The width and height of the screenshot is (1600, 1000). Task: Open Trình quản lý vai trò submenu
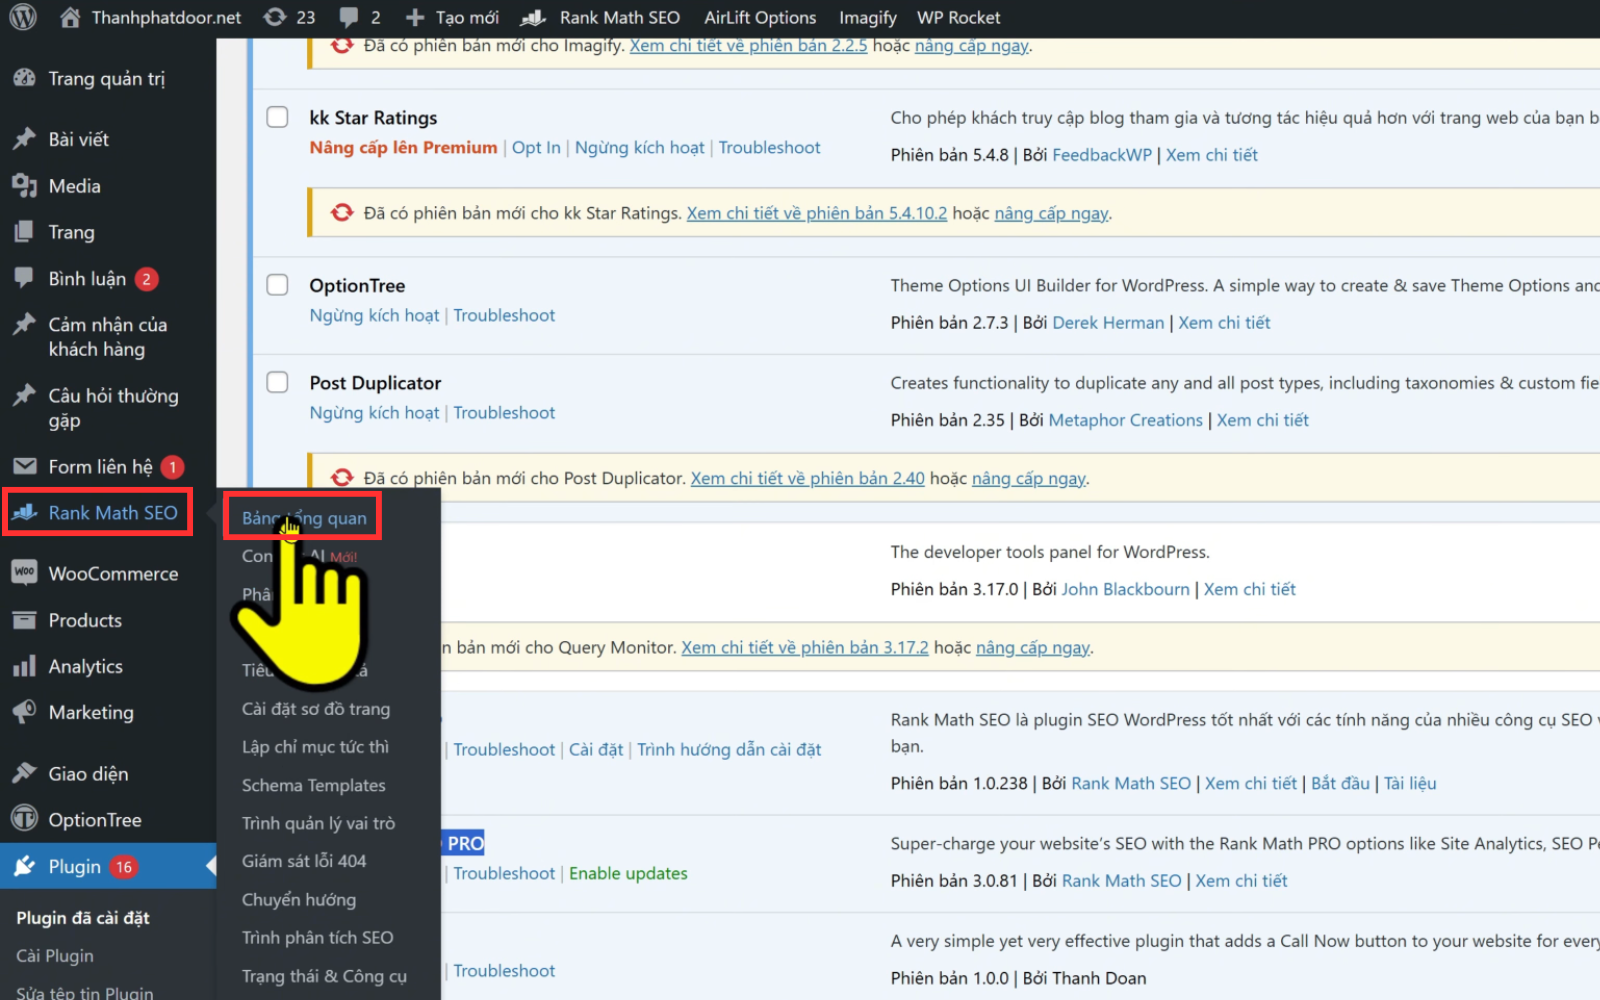click(x=318, y=823)
